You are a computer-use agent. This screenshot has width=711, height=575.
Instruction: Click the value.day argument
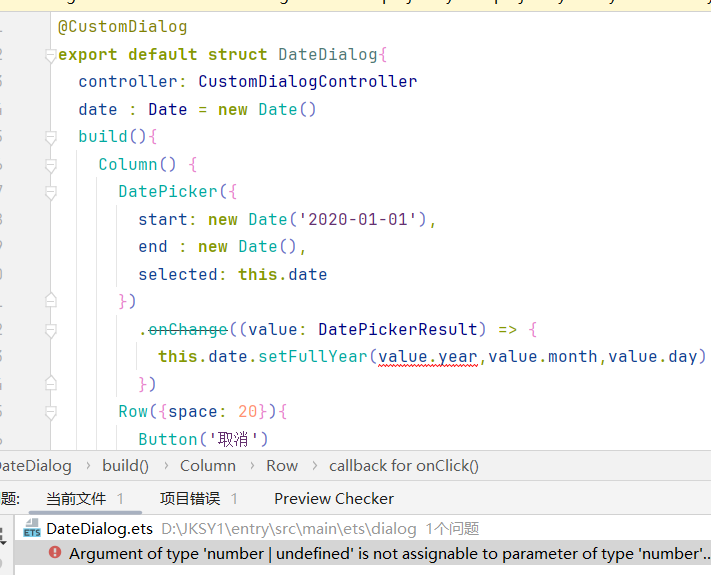pyautogui.click(x=653, y=357)
